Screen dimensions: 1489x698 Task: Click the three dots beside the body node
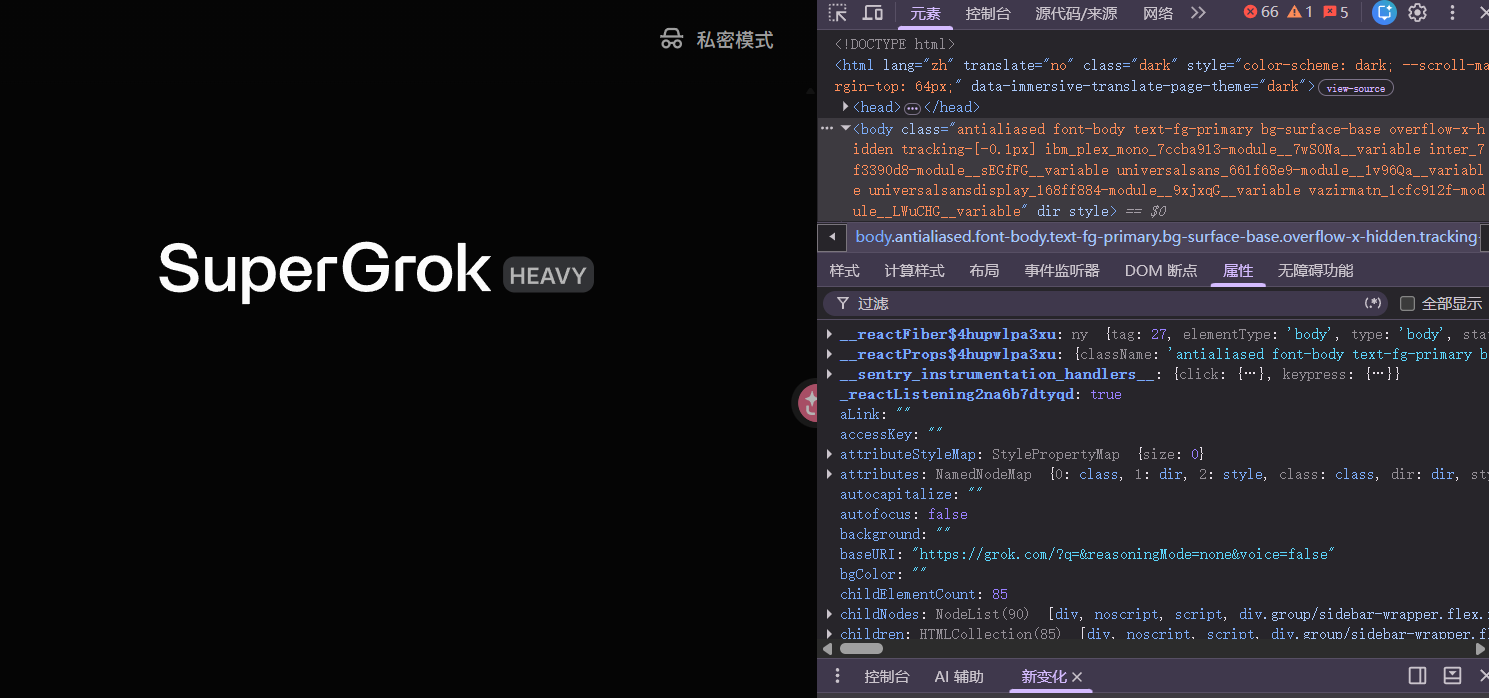827,128
